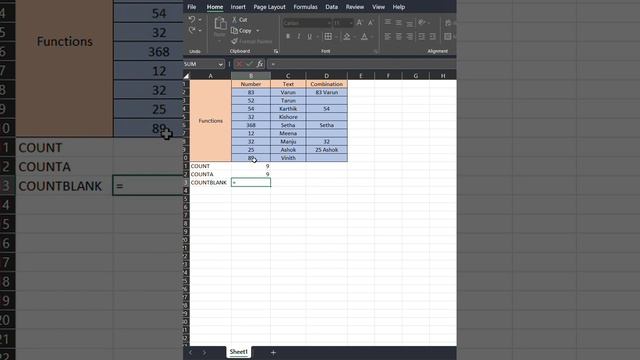Open the Paste options dropdown arrow
Viewport: 640px width, 360px height.
pos(220,41)
